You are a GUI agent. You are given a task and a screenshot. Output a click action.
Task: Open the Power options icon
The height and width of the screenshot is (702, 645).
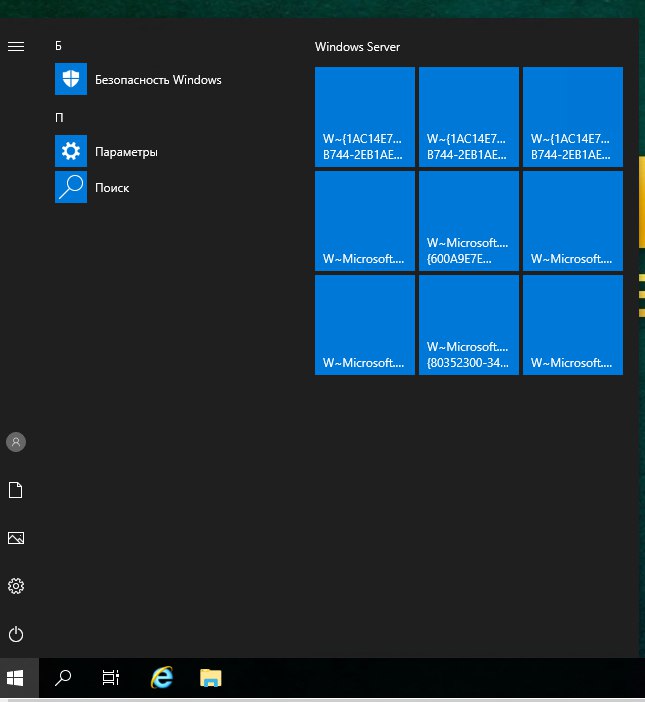pos(16,634)
